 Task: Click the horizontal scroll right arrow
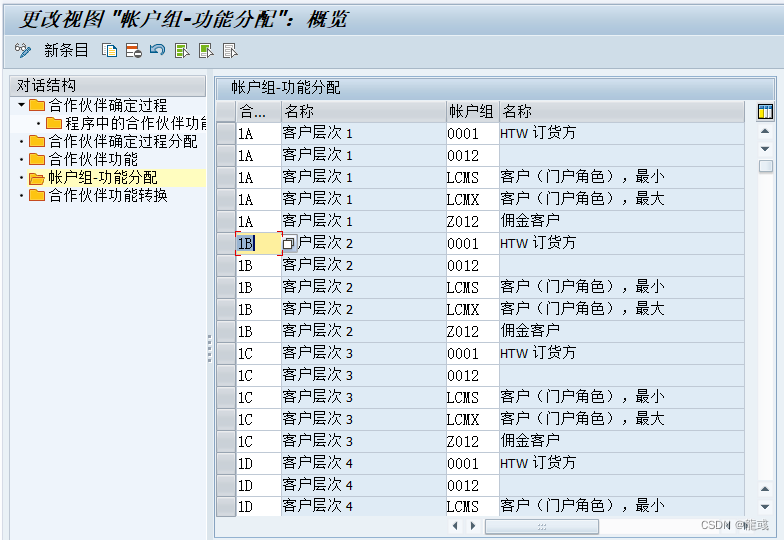click(x=472, y=526)
